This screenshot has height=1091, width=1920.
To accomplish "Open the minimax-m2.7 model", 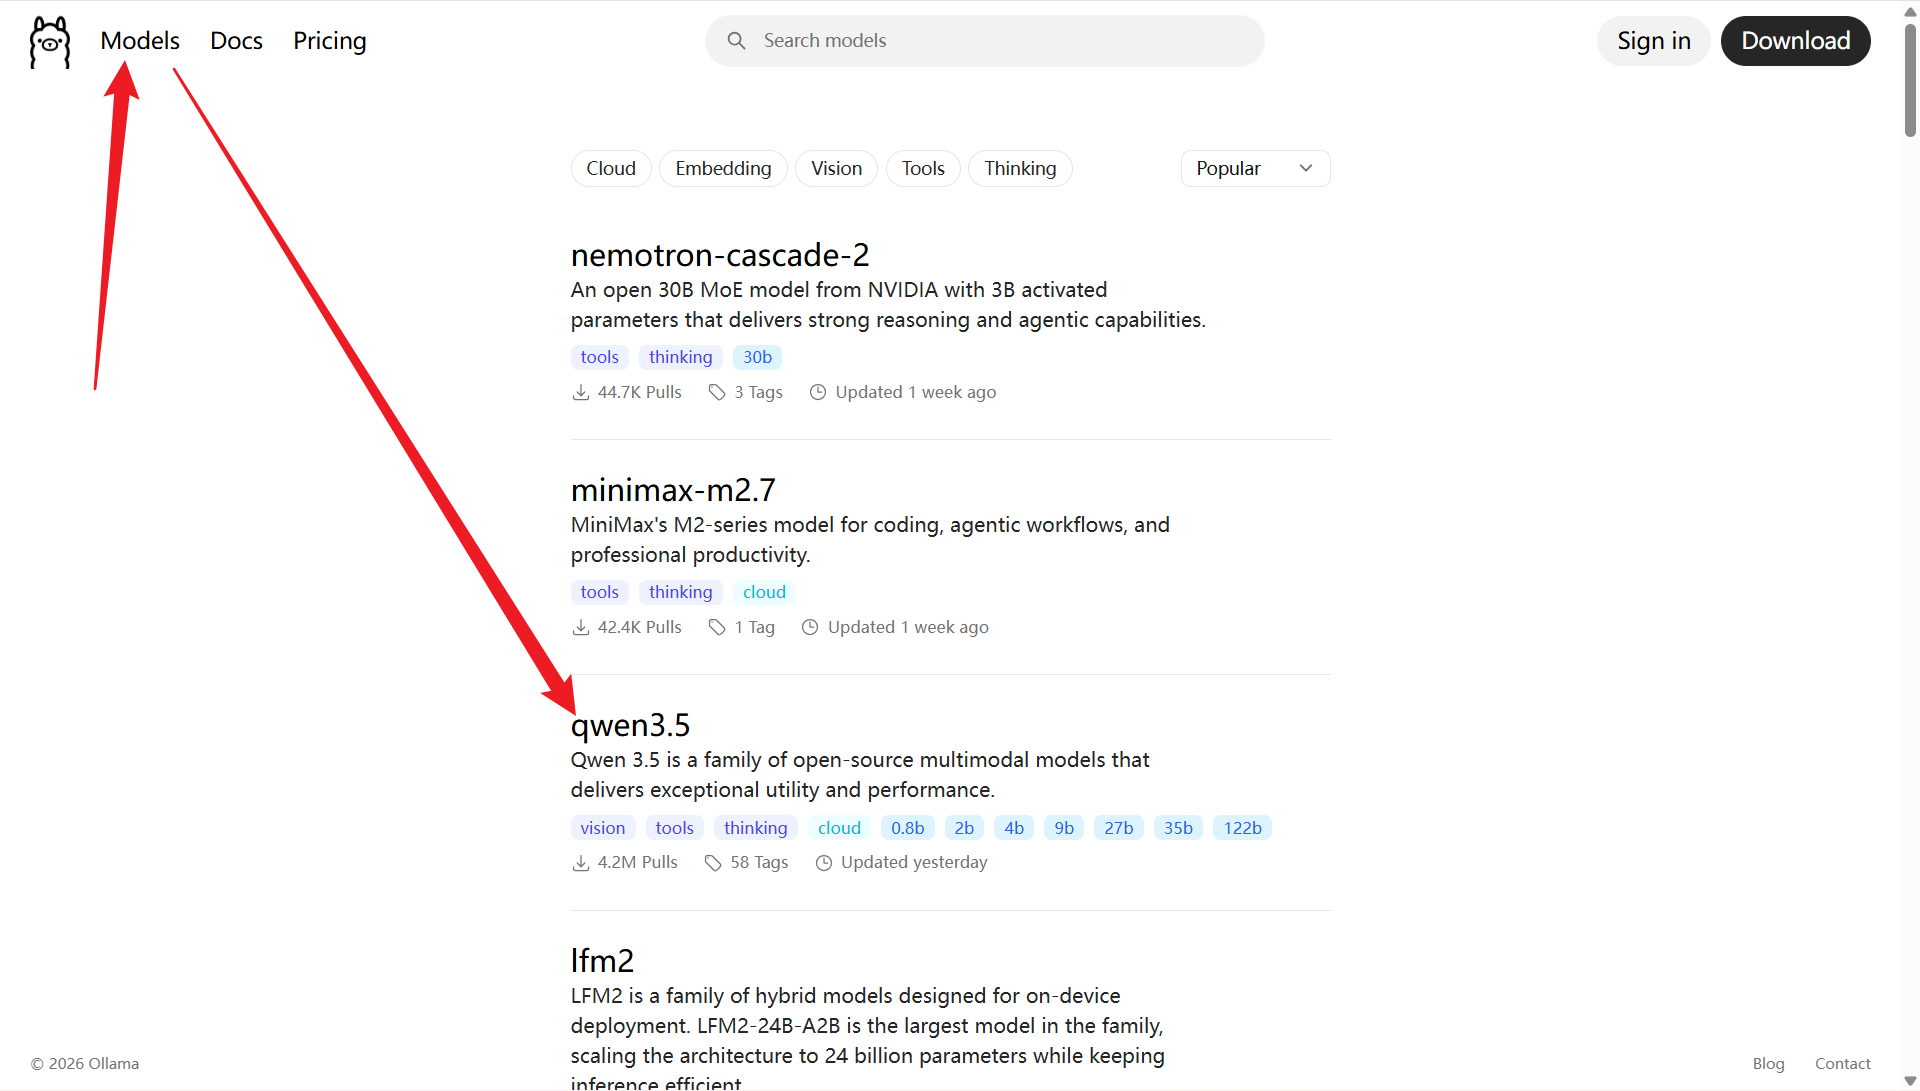I will pyautogui.click(x=673, y=490).
